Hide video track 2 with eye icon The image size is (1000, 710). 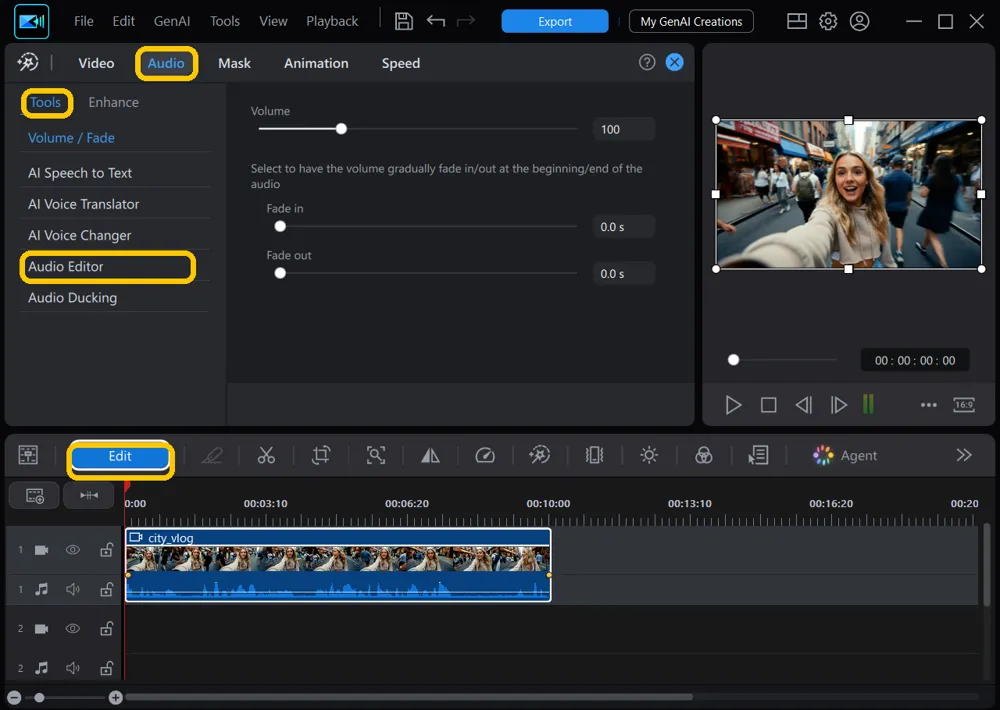point(73,629)
